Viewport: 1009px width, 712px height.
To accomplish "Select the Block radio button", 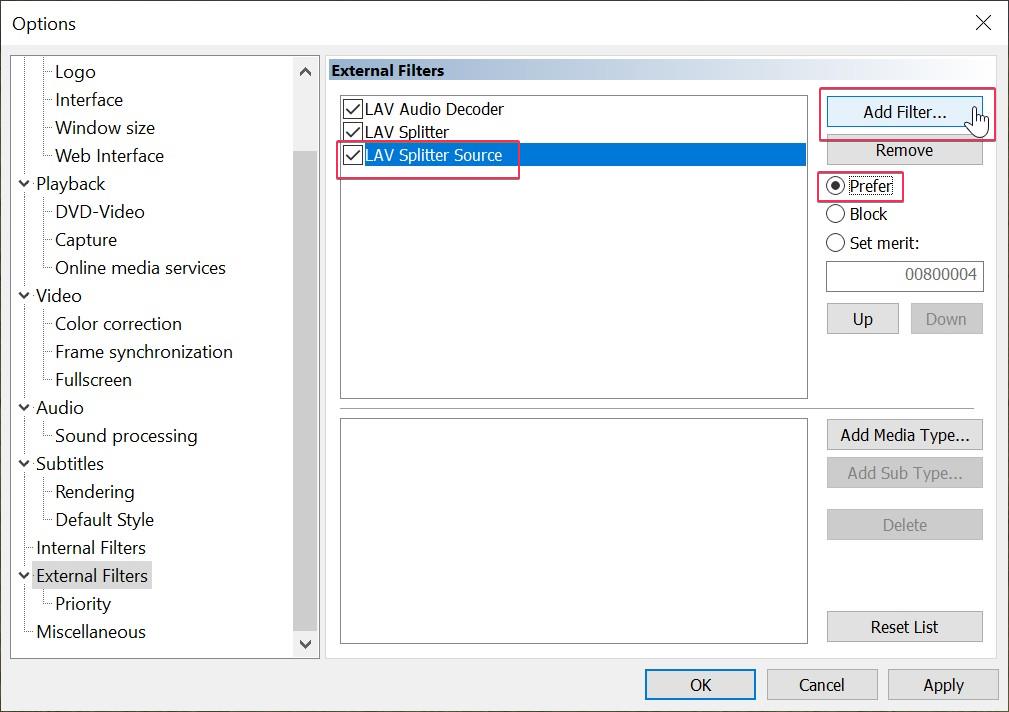I will point(835,214).
